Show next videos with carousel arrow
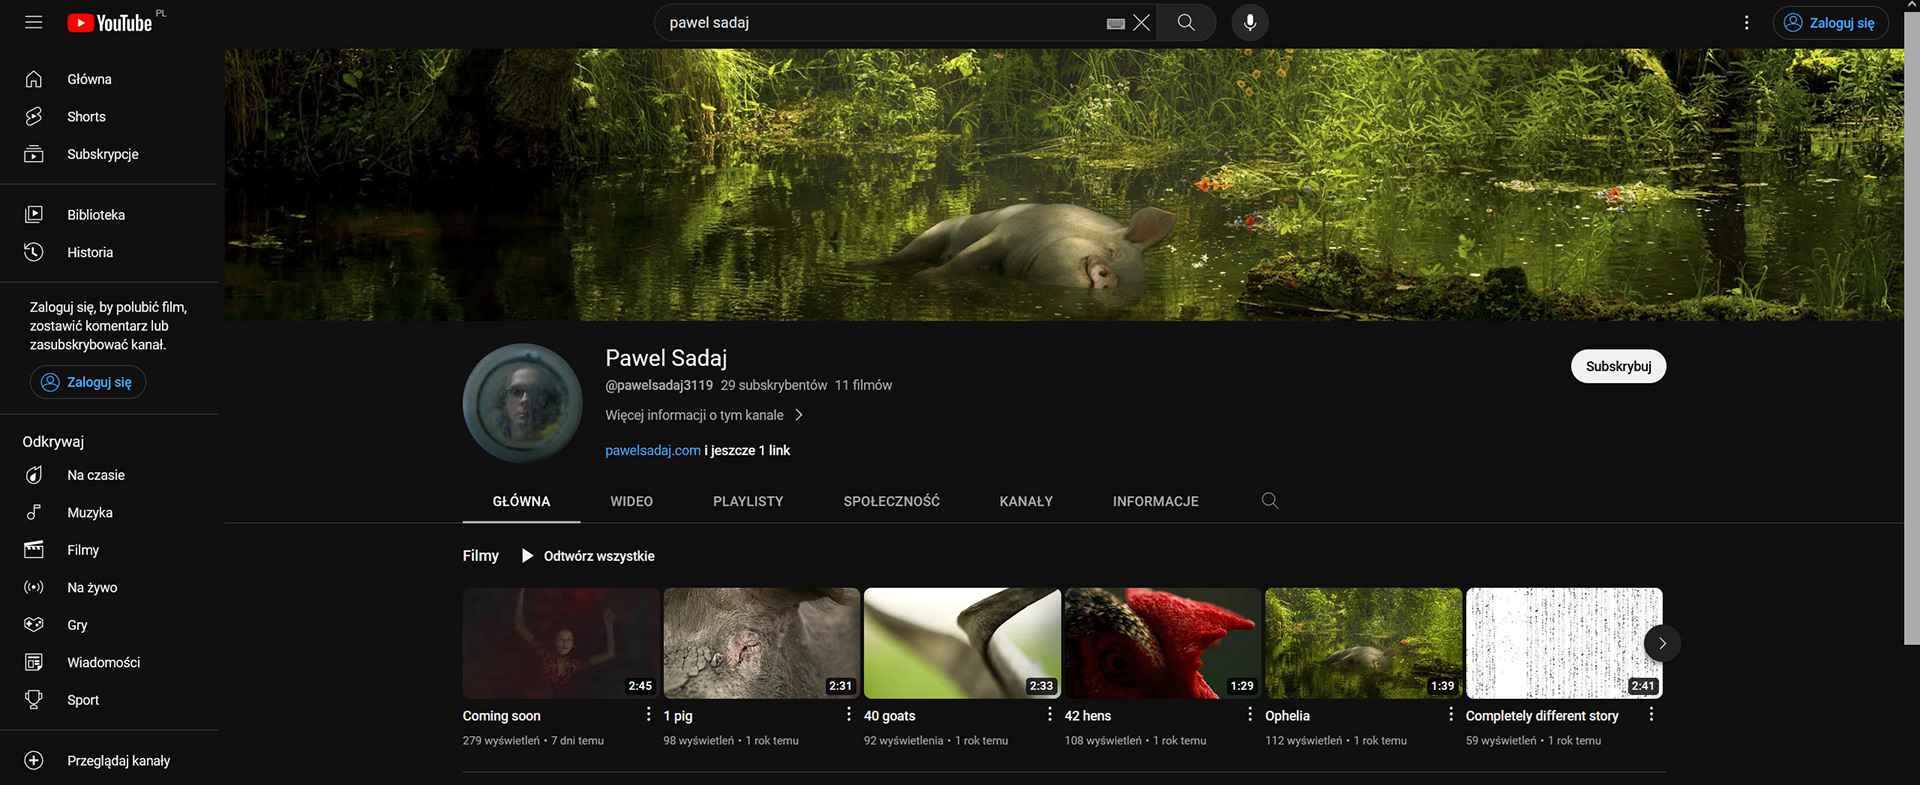 click(x=1662, y=643)
